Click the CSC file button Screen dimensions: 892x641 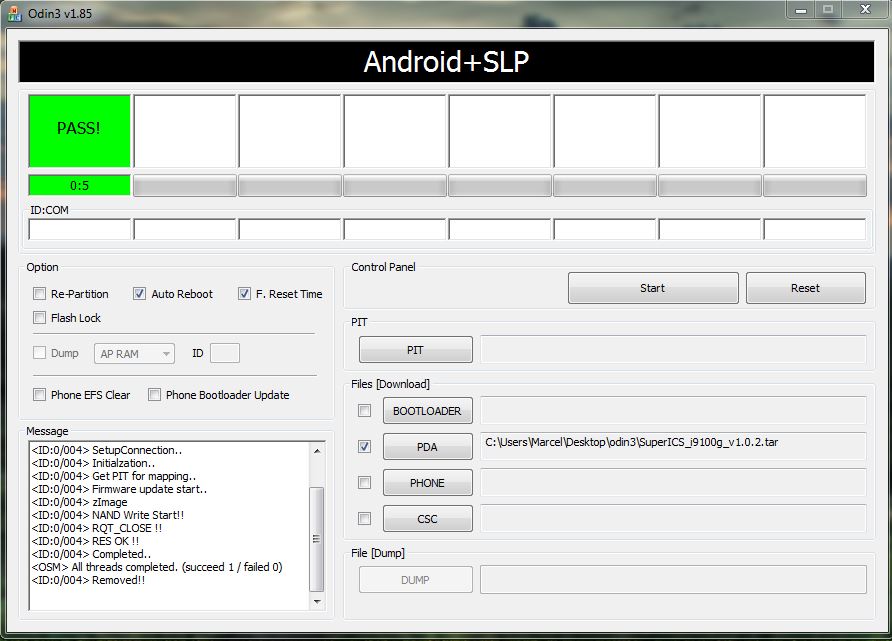click(x=427, y=518)
